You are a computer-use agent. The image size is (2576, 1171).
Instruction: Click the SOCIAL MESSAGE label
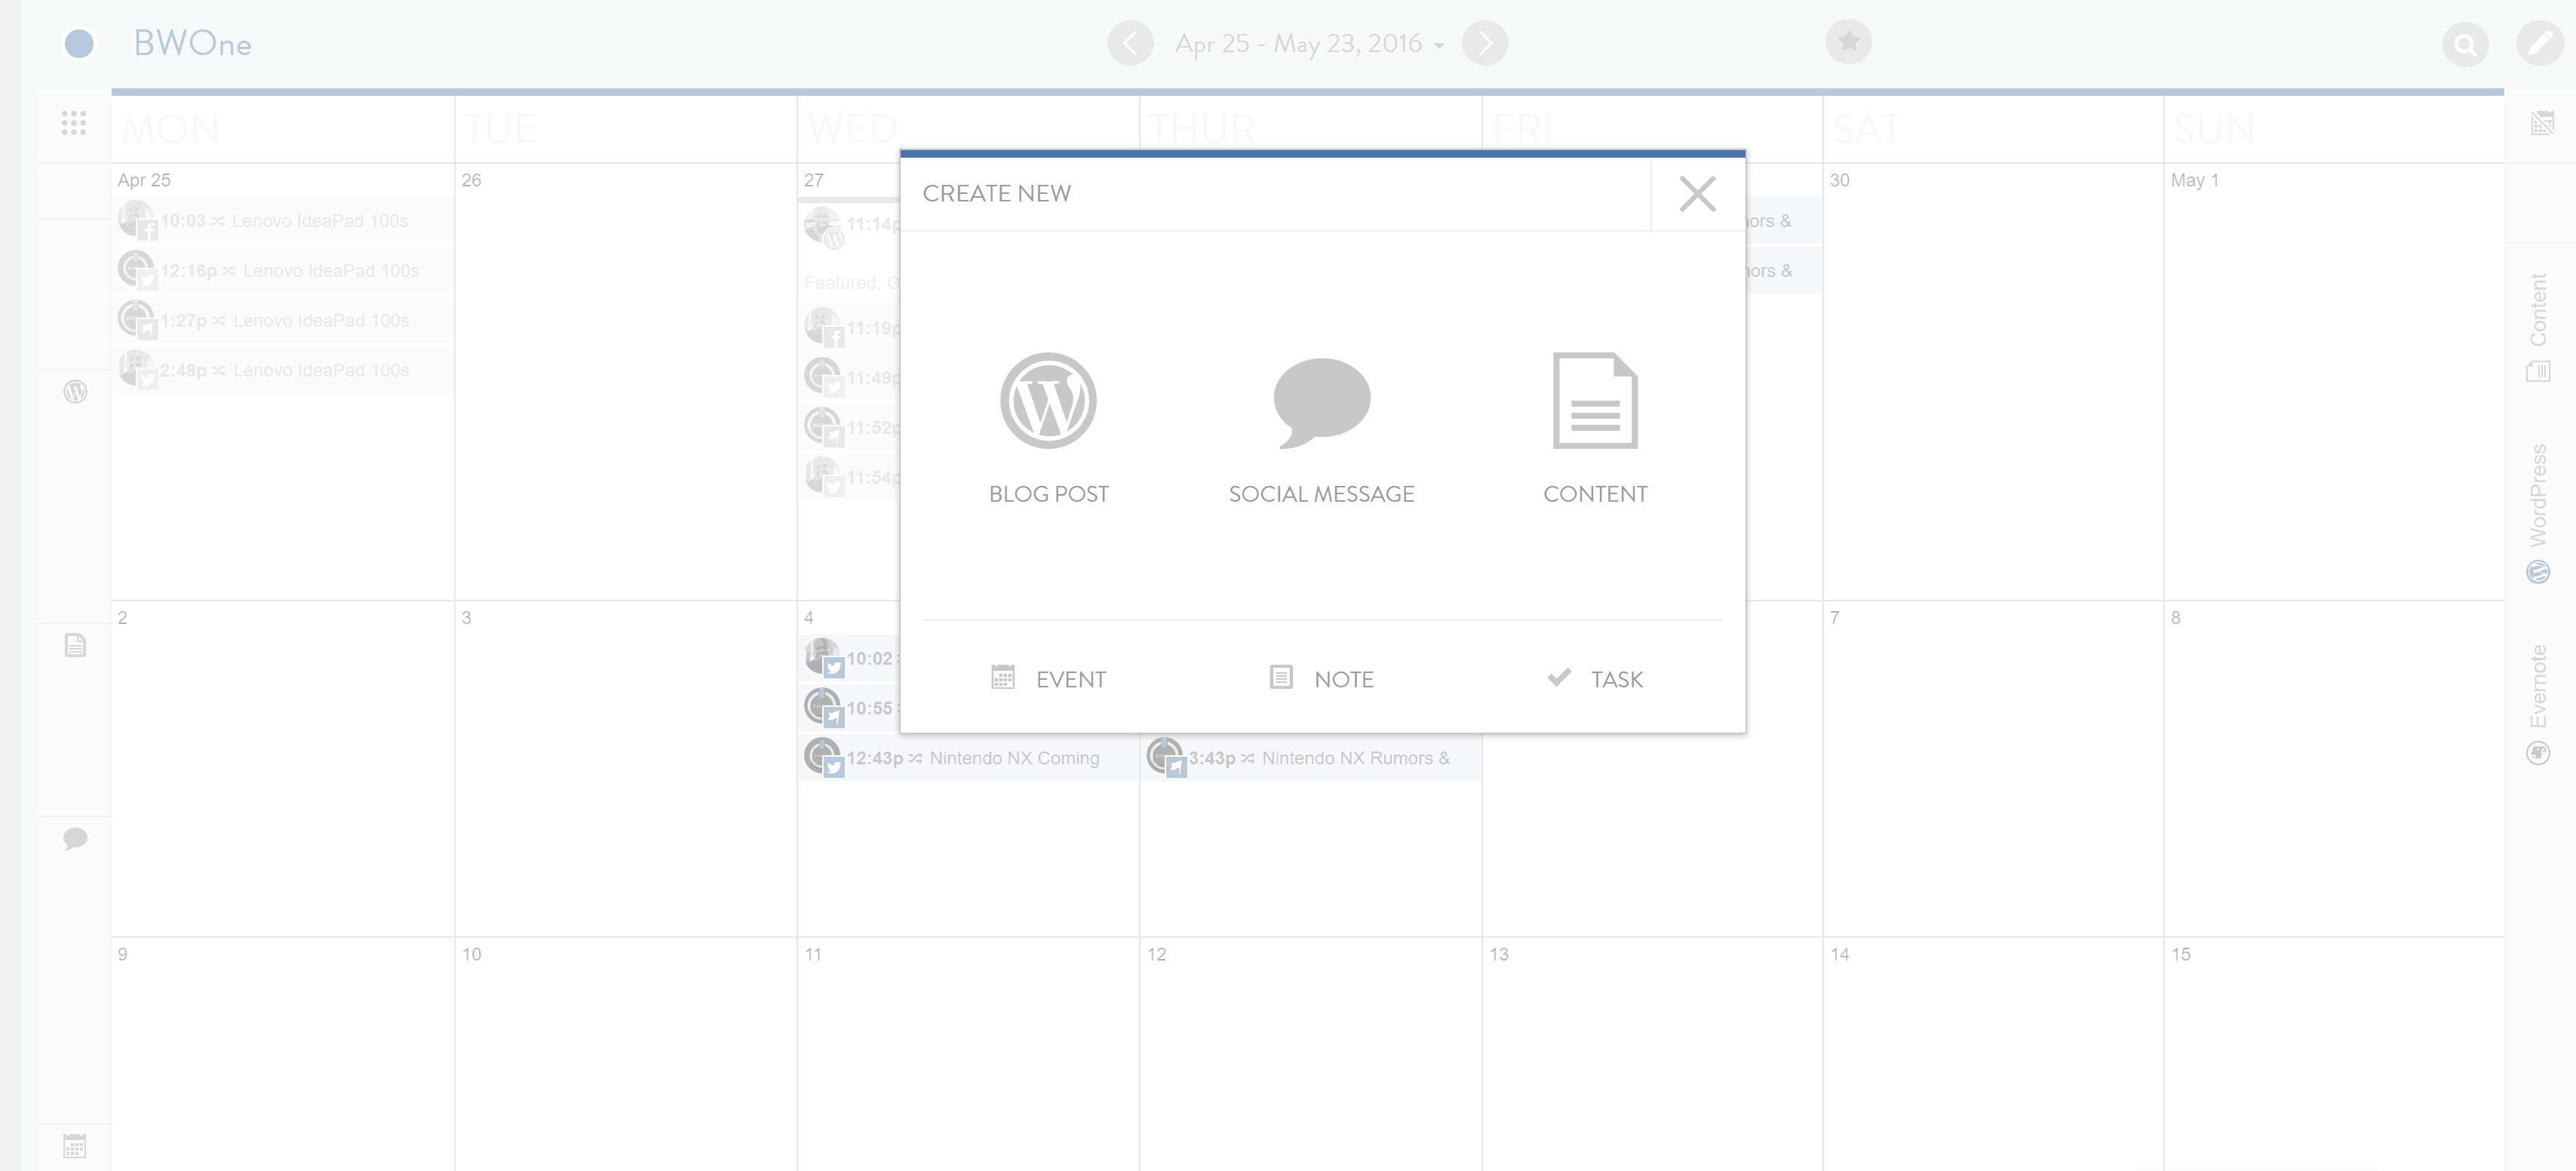click(1321, 494)
